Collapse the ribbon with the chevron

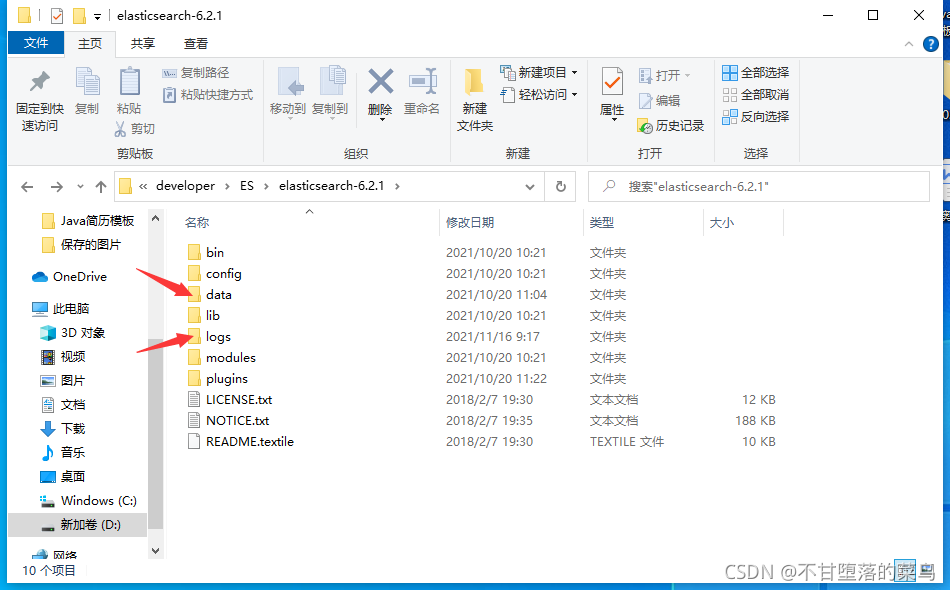909,44
